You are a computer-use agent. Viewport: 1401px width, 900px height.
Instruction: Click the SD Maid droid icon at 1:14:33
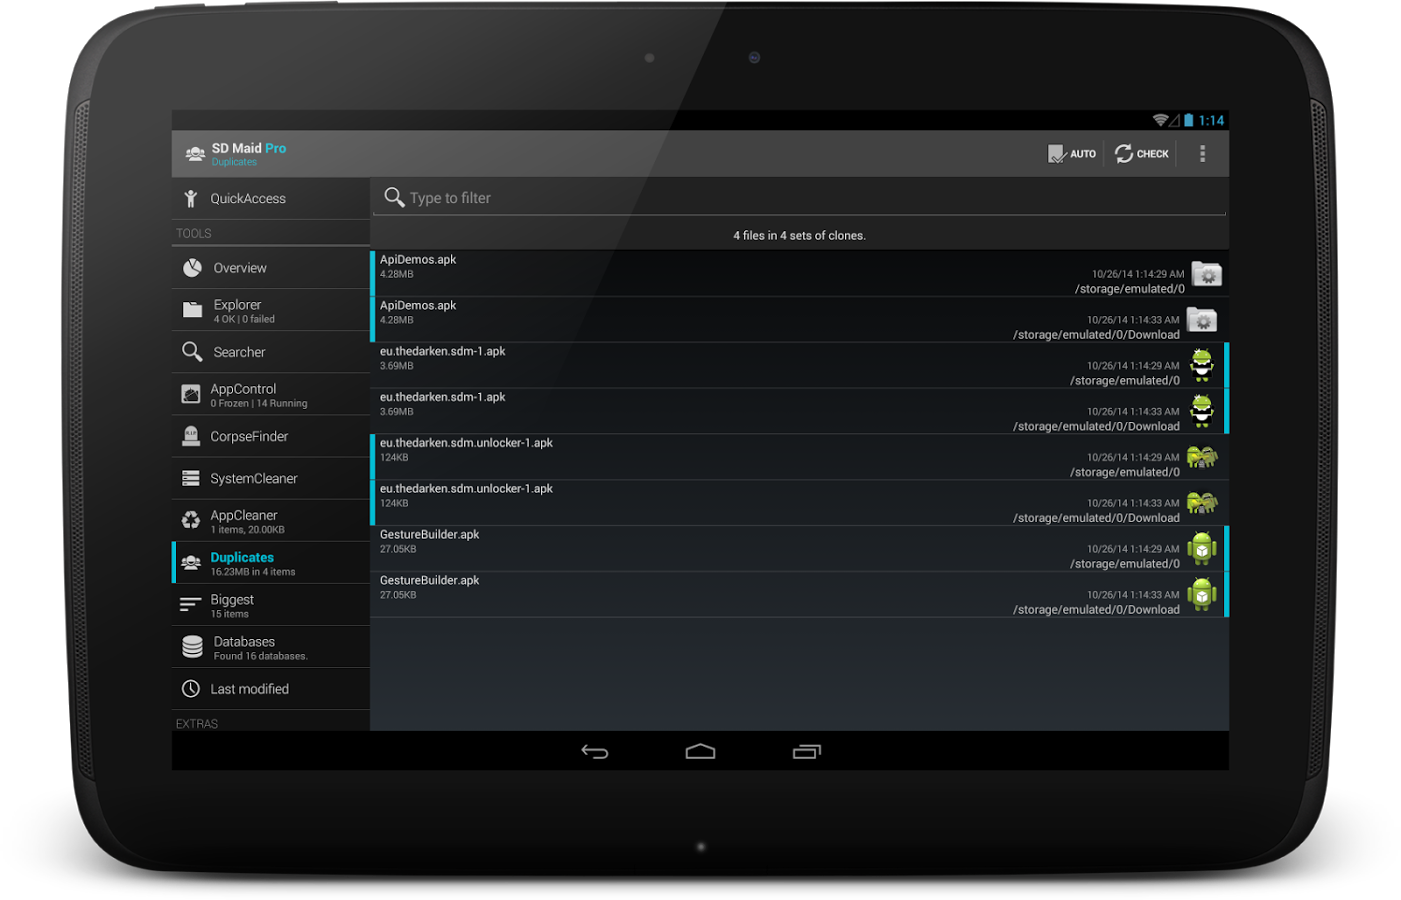[x=1202, y=411]
